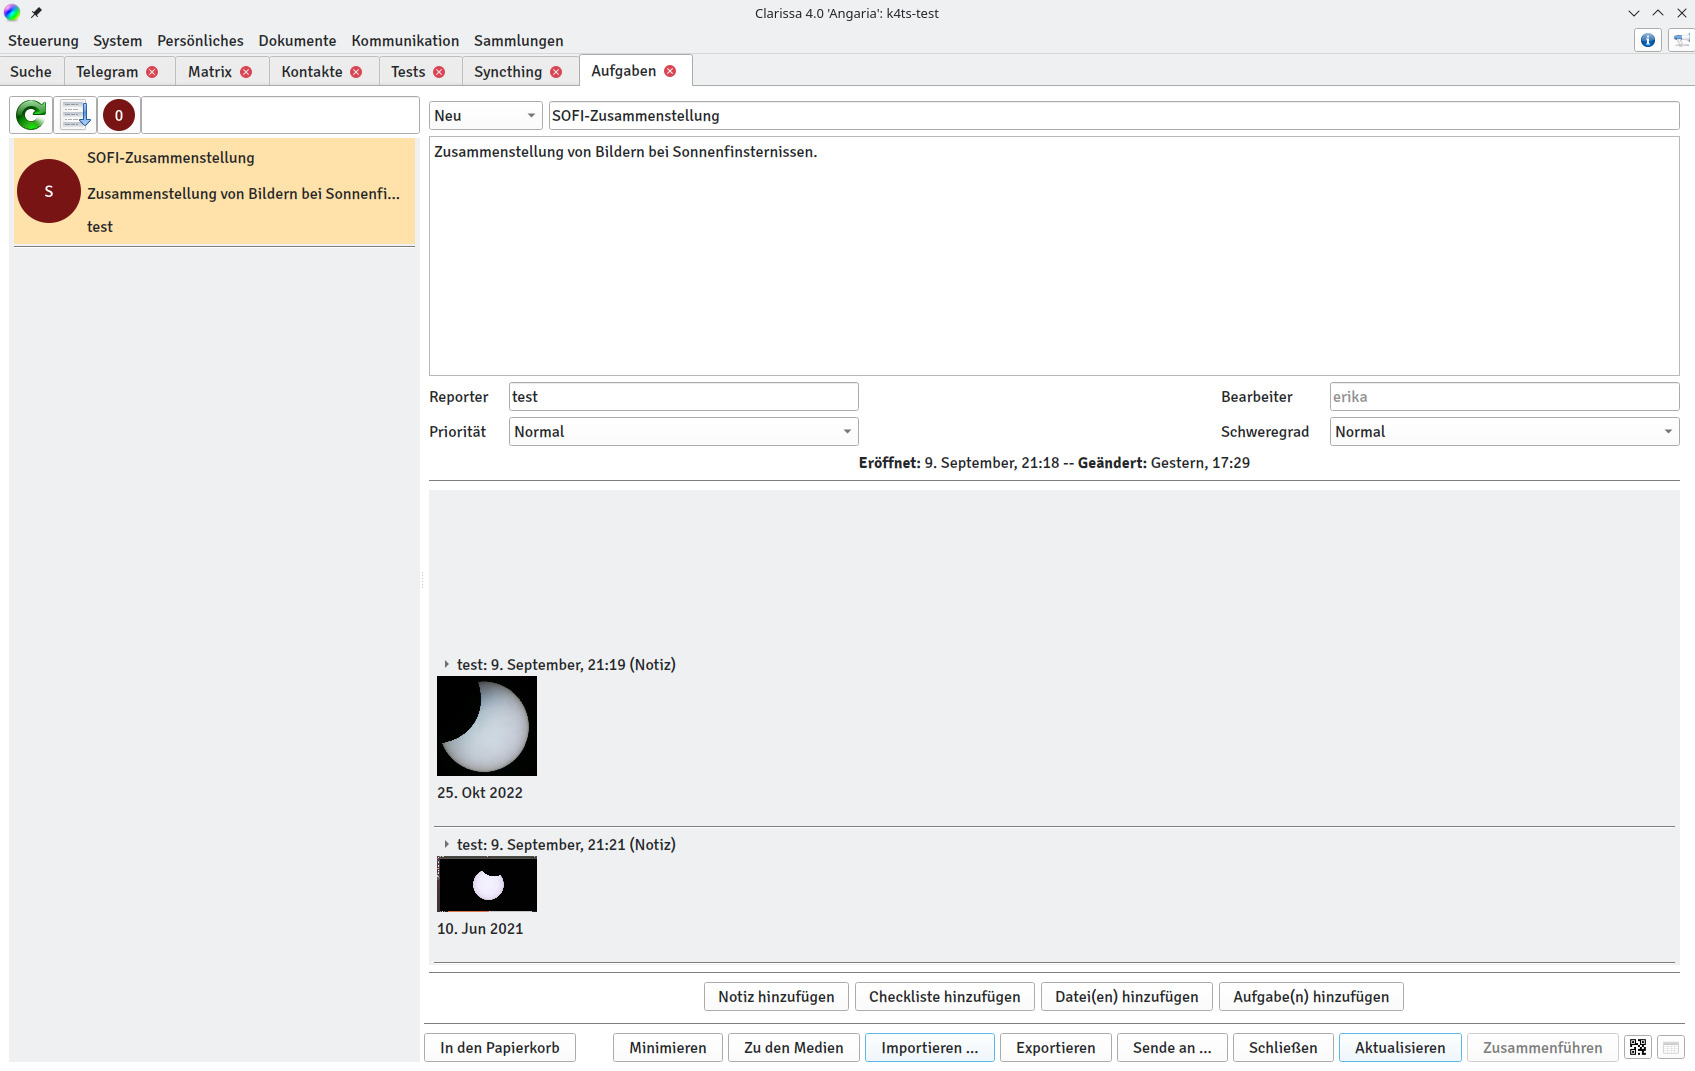Click Checkliste hinzufügen button
Image resolution: width=1695 pixels, height=1071 pixels.
coord(945,996)
